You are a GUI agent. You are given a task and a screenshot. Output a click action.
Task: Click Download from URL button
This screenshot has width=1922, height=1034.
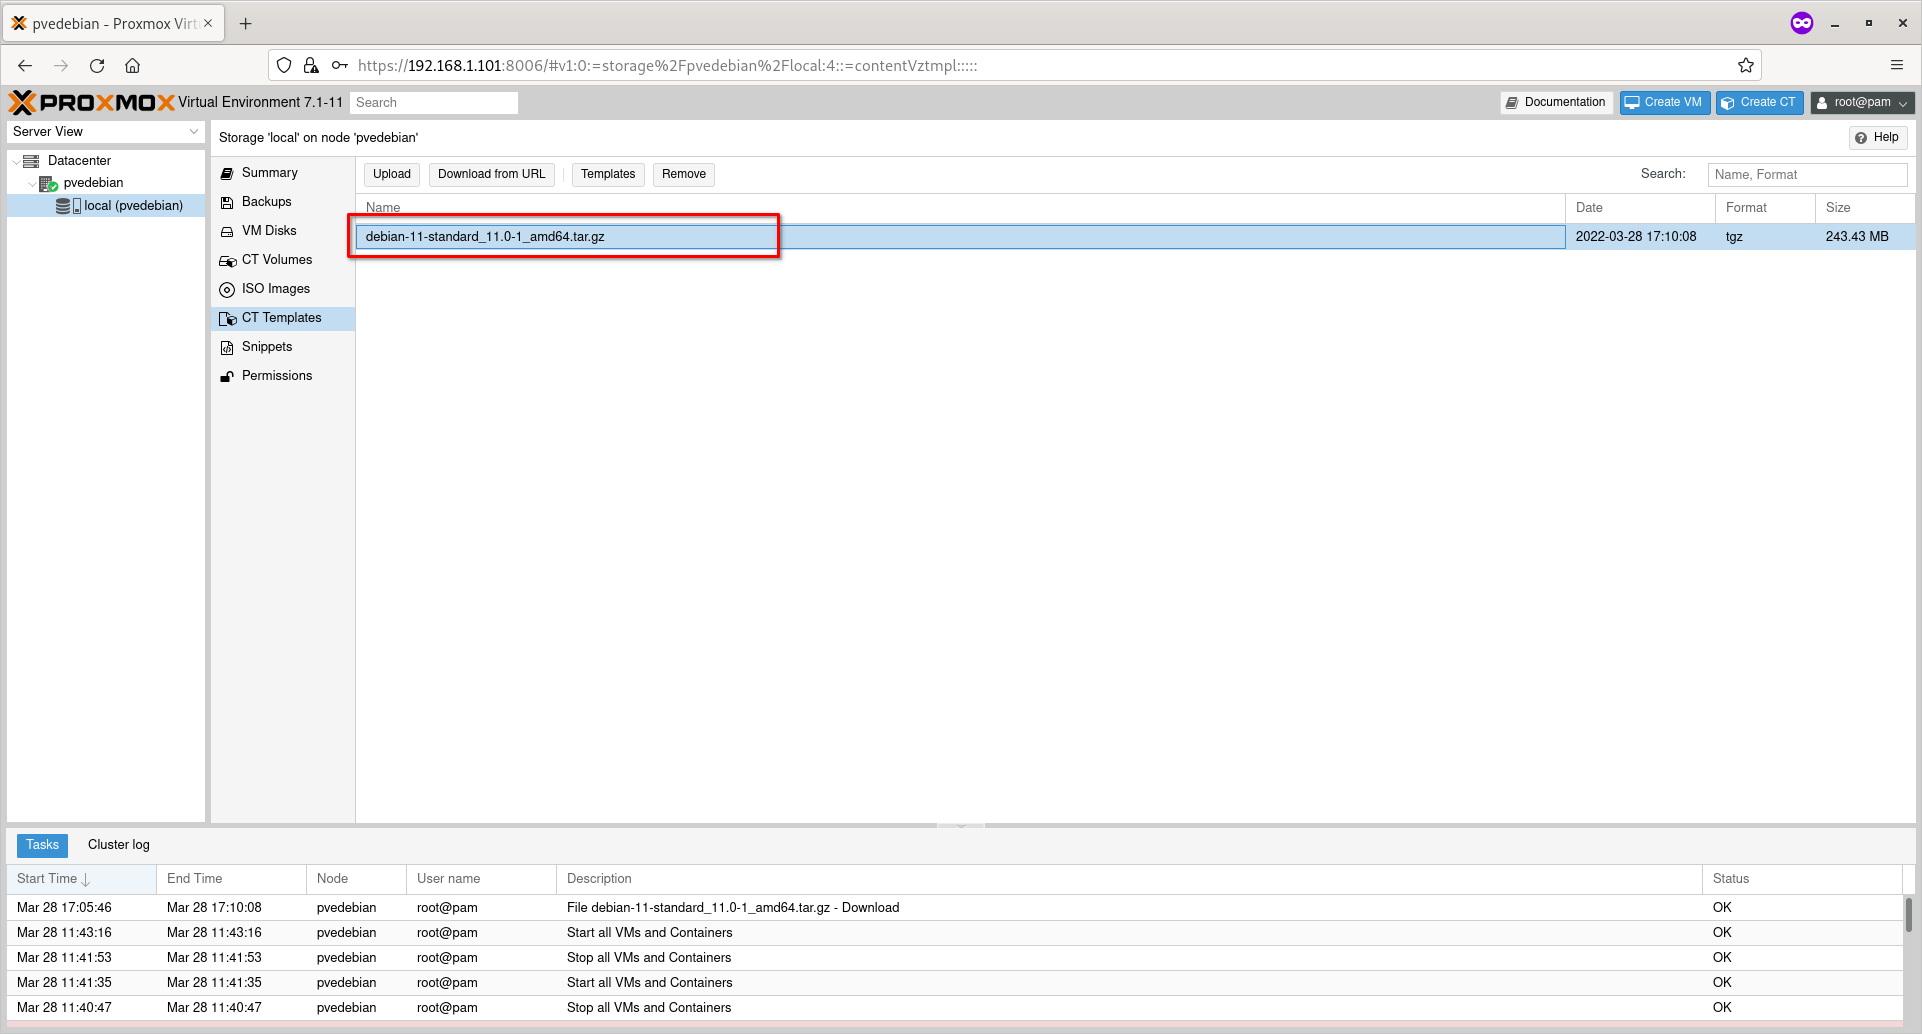point(492,174)
